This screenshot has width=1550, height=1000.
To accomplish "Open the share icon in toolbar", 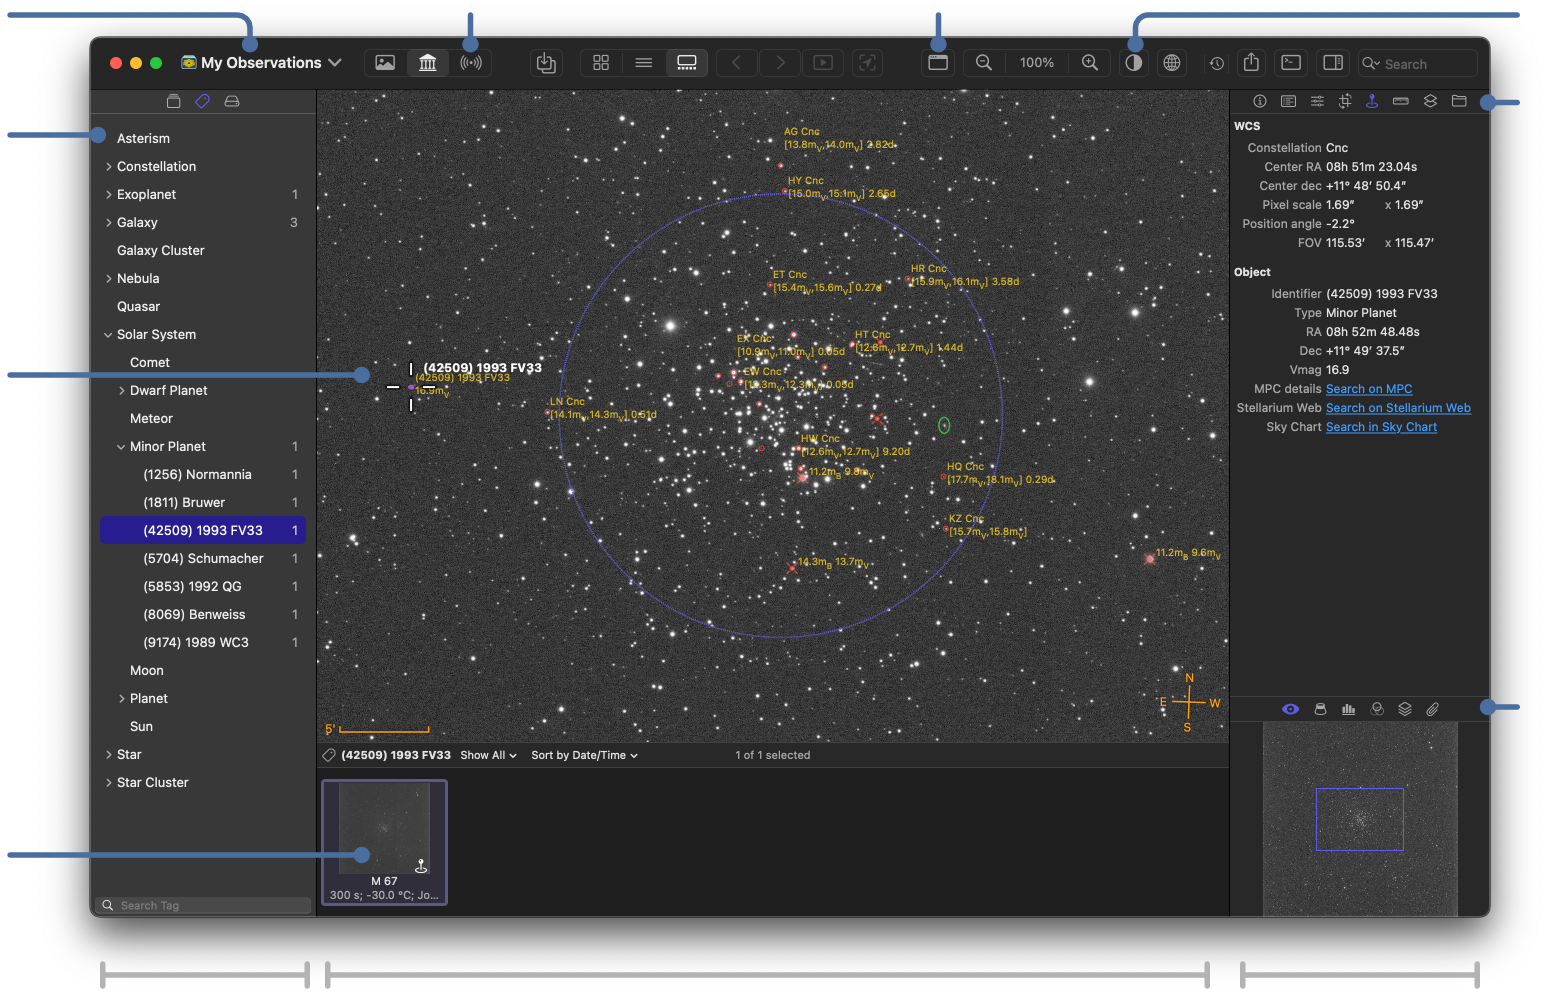I will [x=1251, y=63].
